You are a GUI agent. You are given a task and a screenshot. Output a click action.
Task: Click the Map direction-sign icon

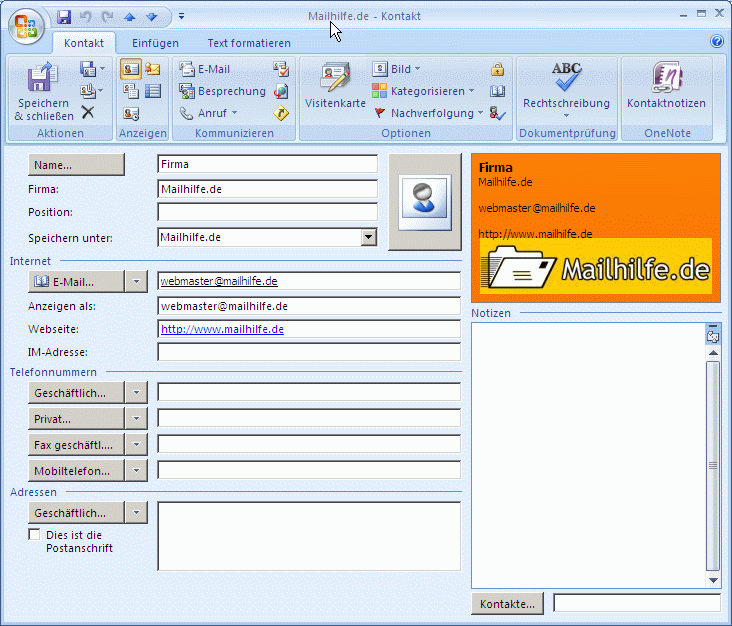pos(281,113)
